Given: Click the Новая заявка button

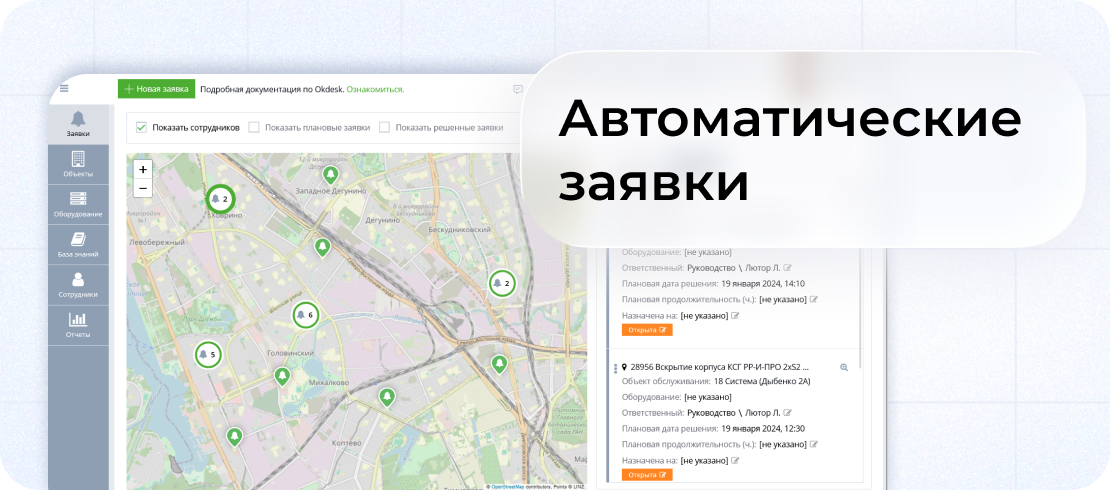Looking at the screenshot, I should click(156, 89).
